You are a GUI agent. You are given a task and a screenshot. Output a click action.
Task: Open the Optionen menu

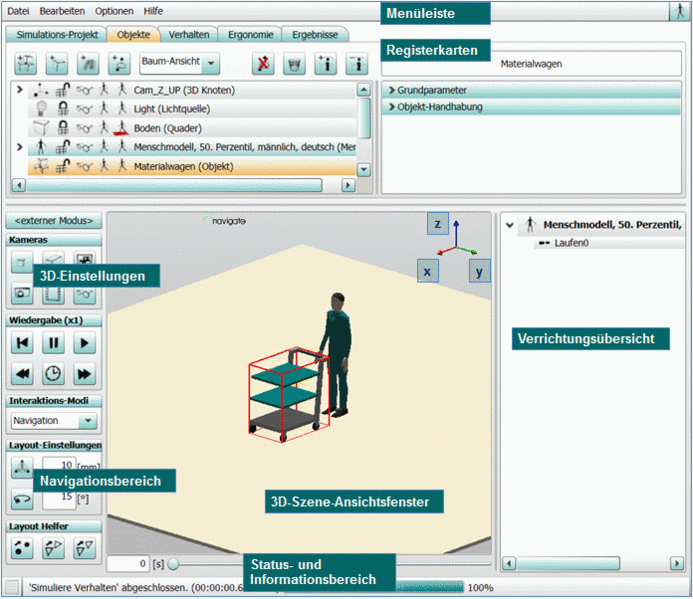(x=113, y=10)
